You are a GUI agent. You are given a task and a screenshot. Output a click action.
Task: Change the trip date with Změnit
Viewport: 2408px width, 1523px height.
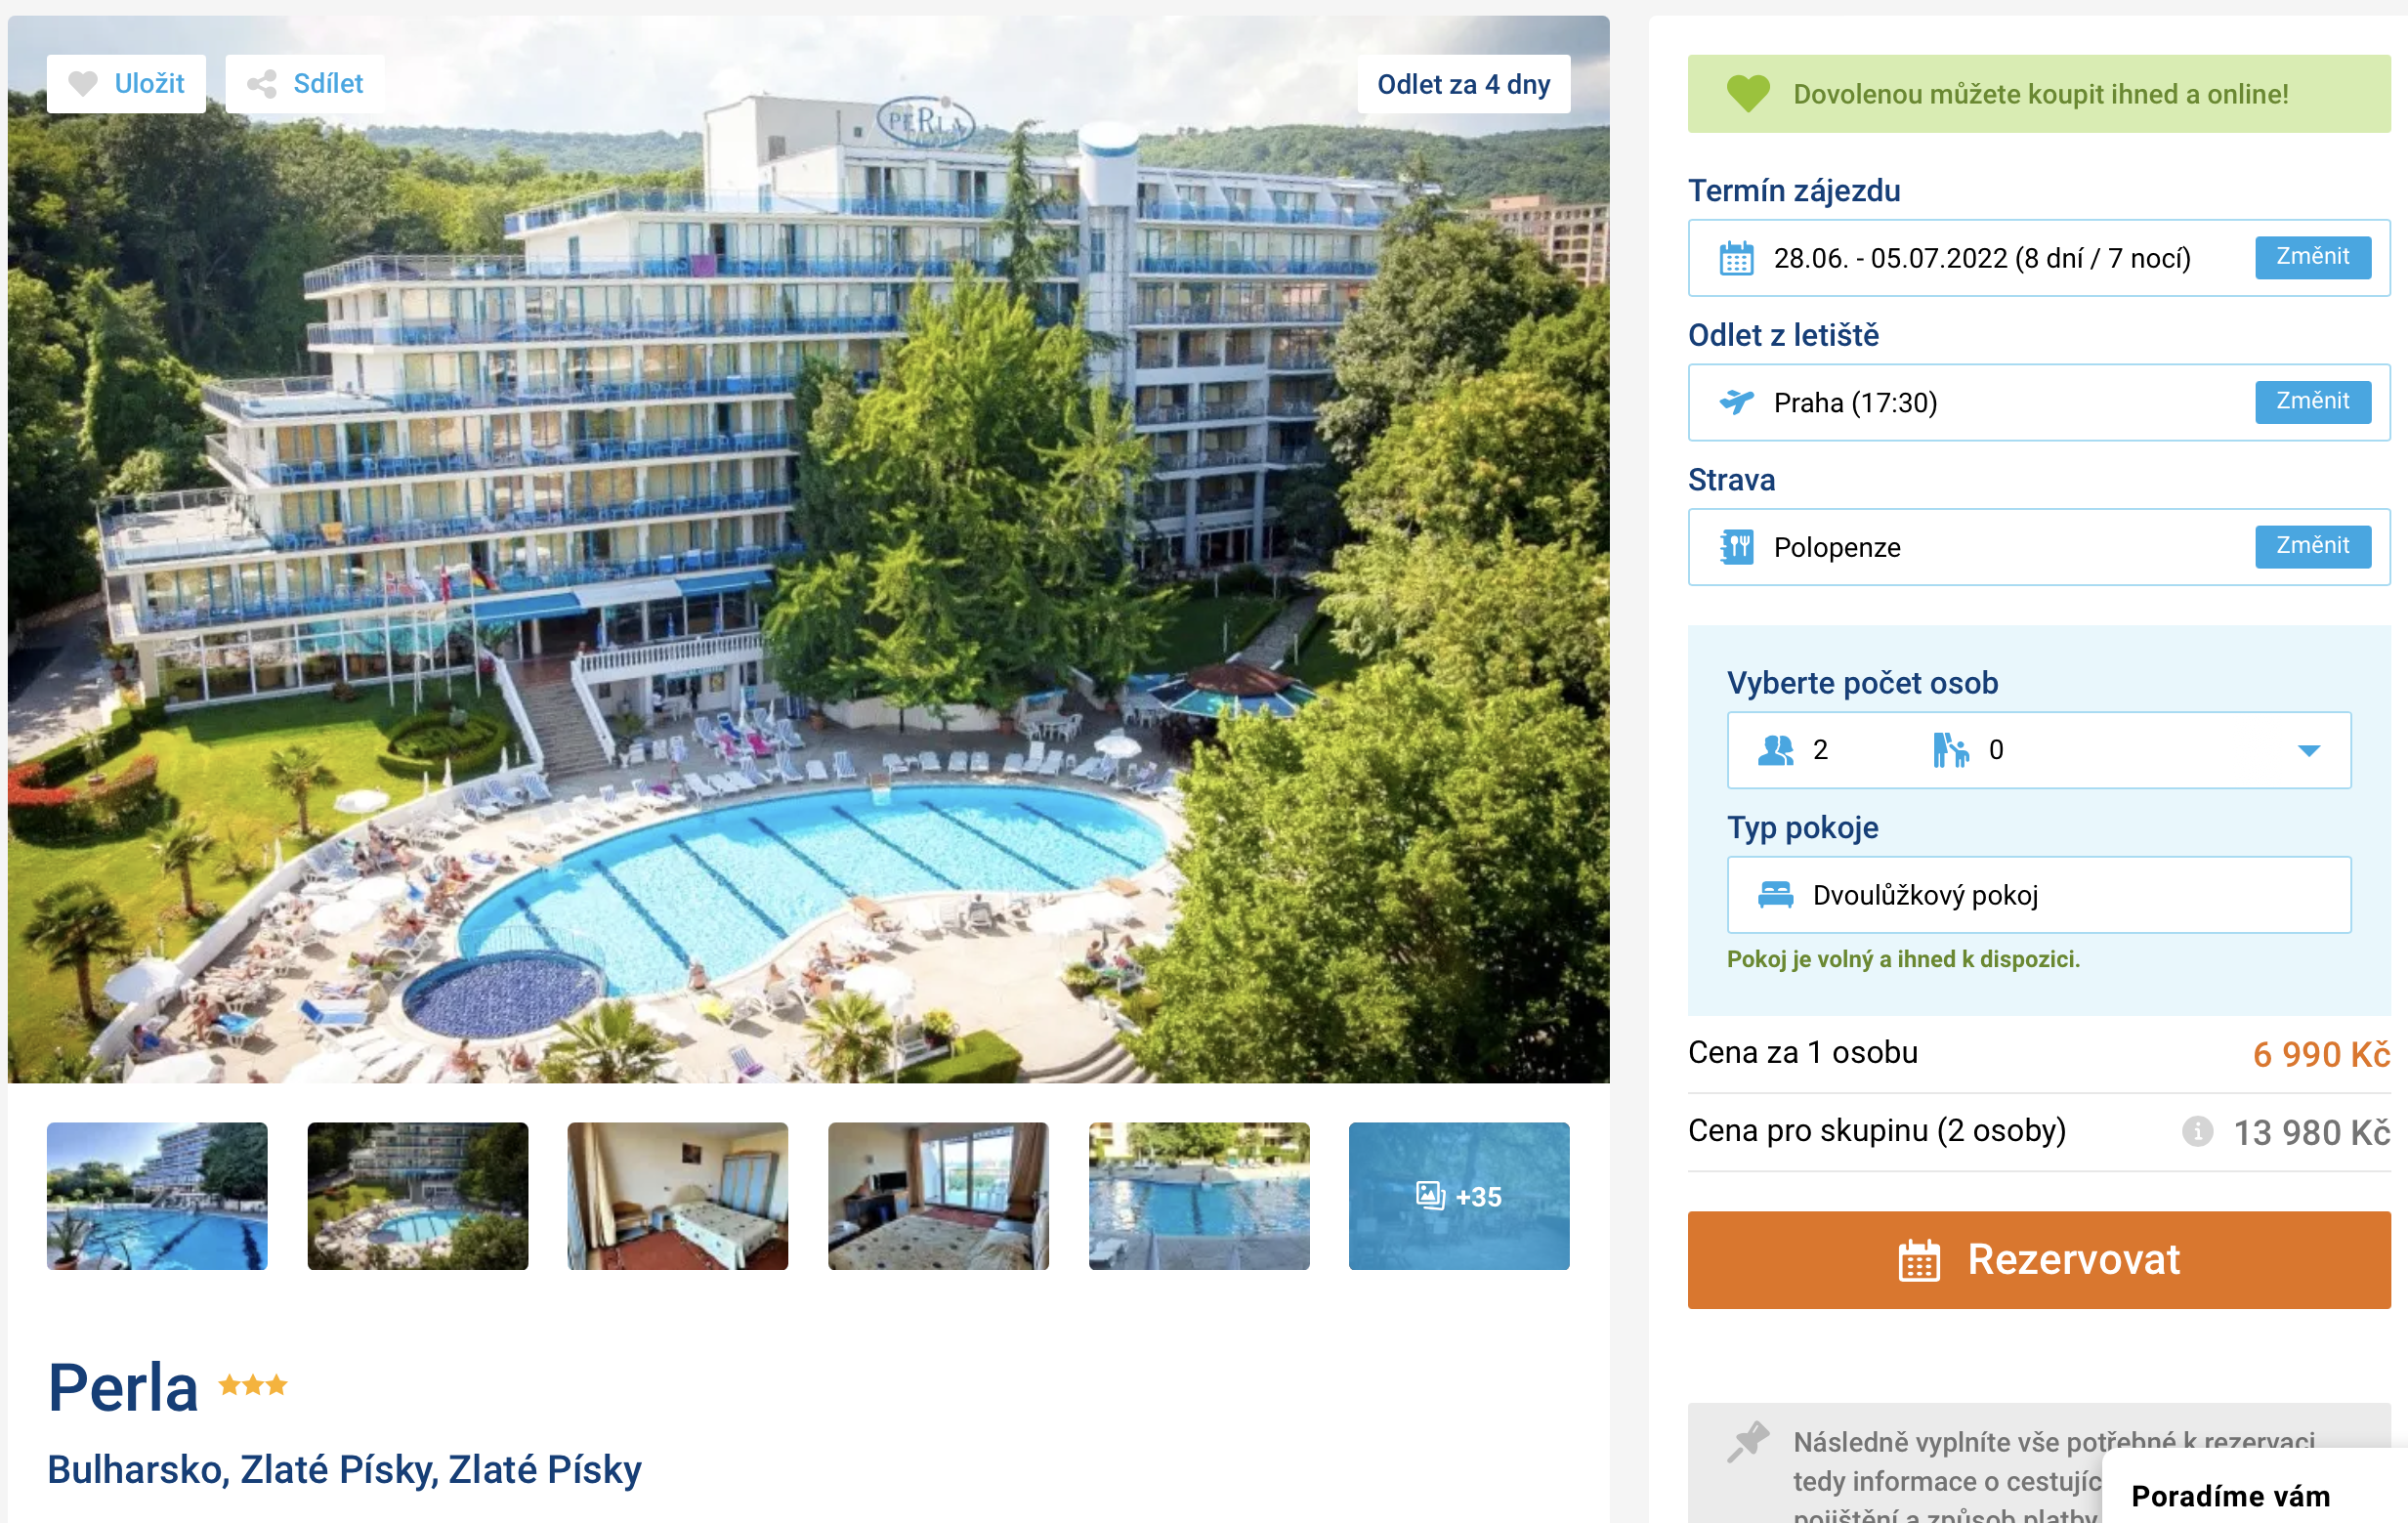pos(2312,257)
